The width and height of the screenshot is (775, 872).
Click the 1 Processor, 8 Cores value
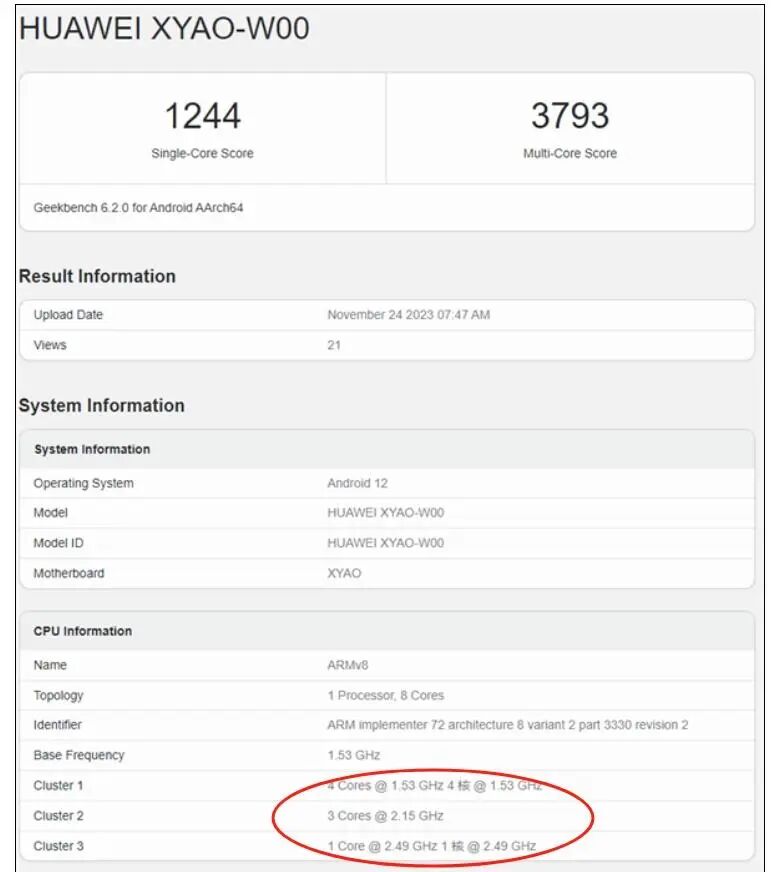[x=386, y=695]
